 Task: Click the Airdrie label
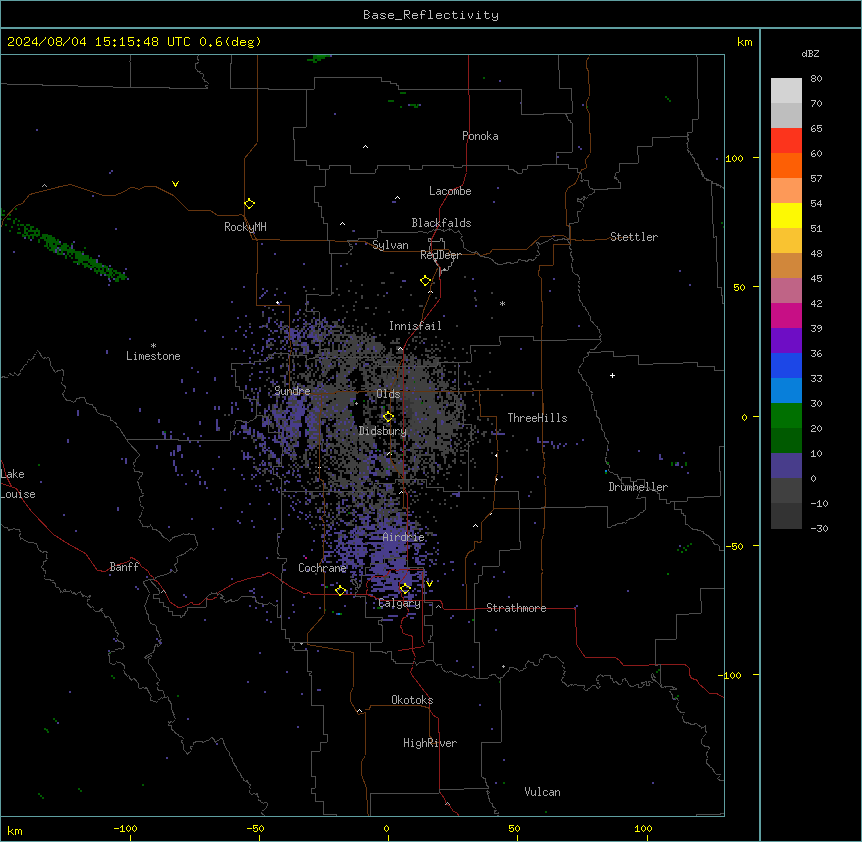403,537
